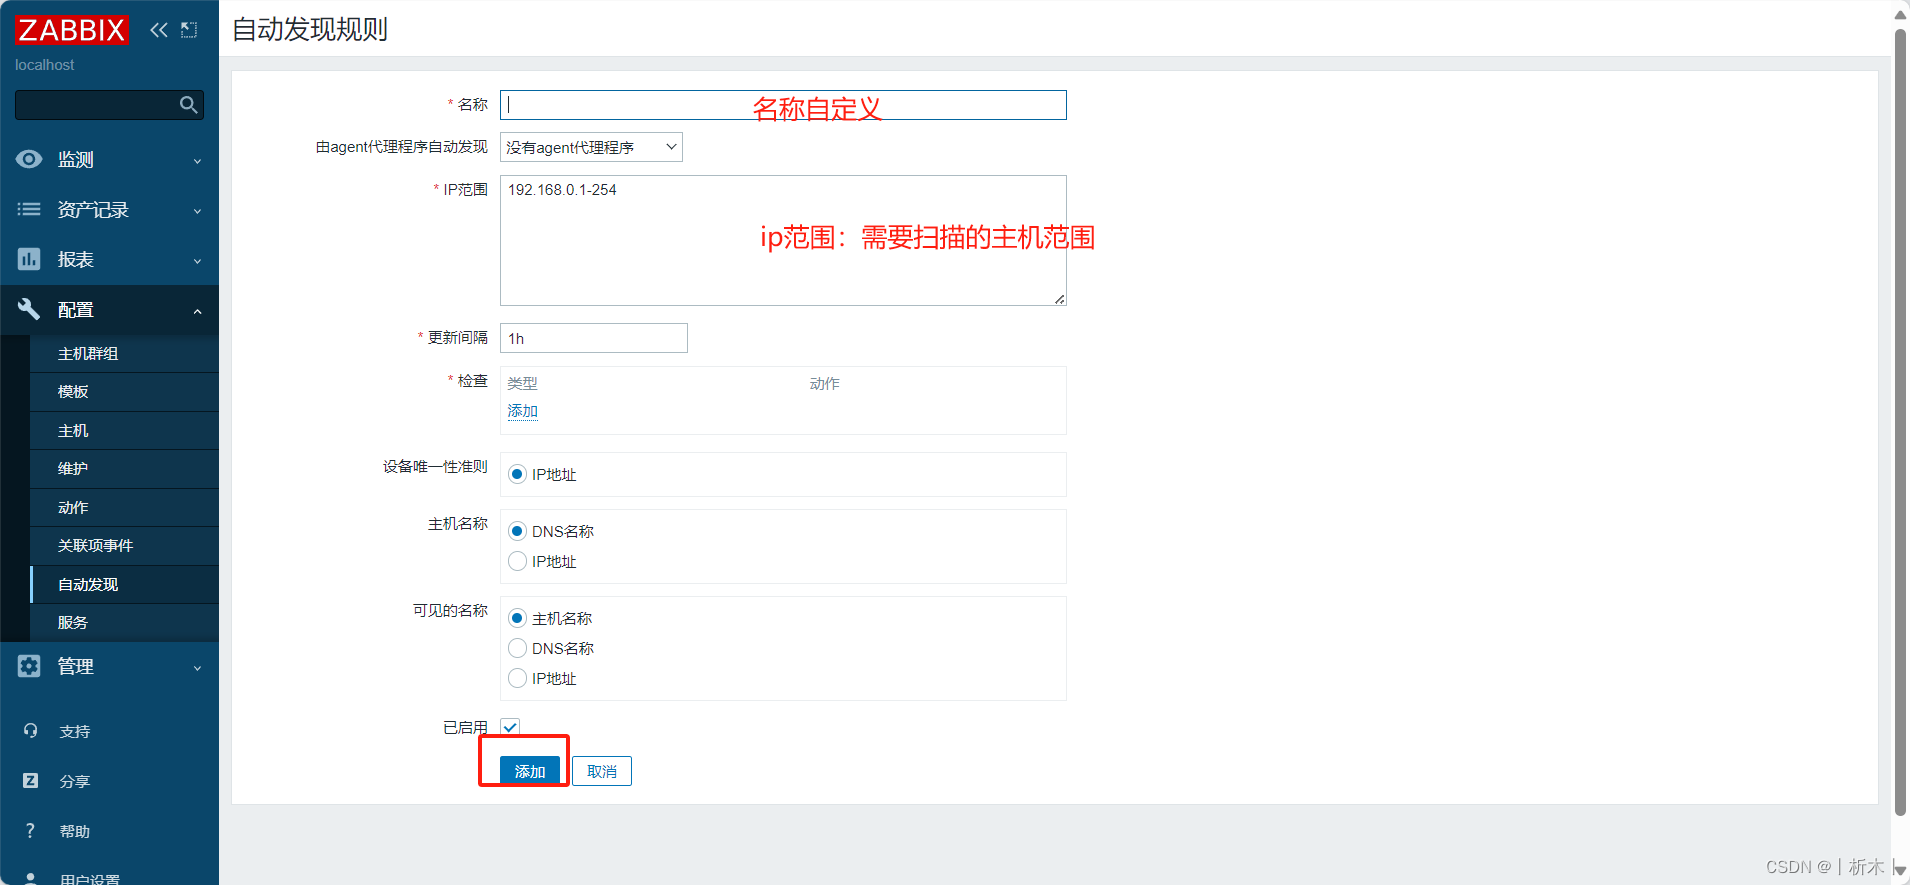Click the chart icon for 报表
1910x885 pixels.
point(29,259)
